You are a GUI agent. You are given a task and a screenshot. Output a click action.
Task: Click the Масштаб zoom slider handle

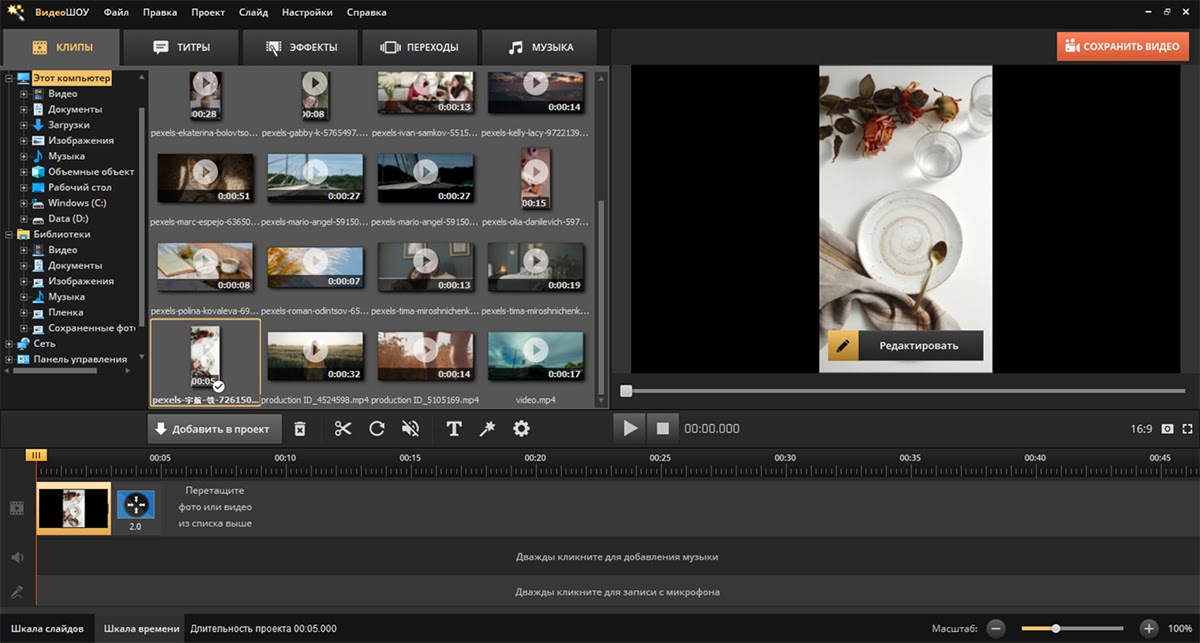click(x=1055, y=628)
